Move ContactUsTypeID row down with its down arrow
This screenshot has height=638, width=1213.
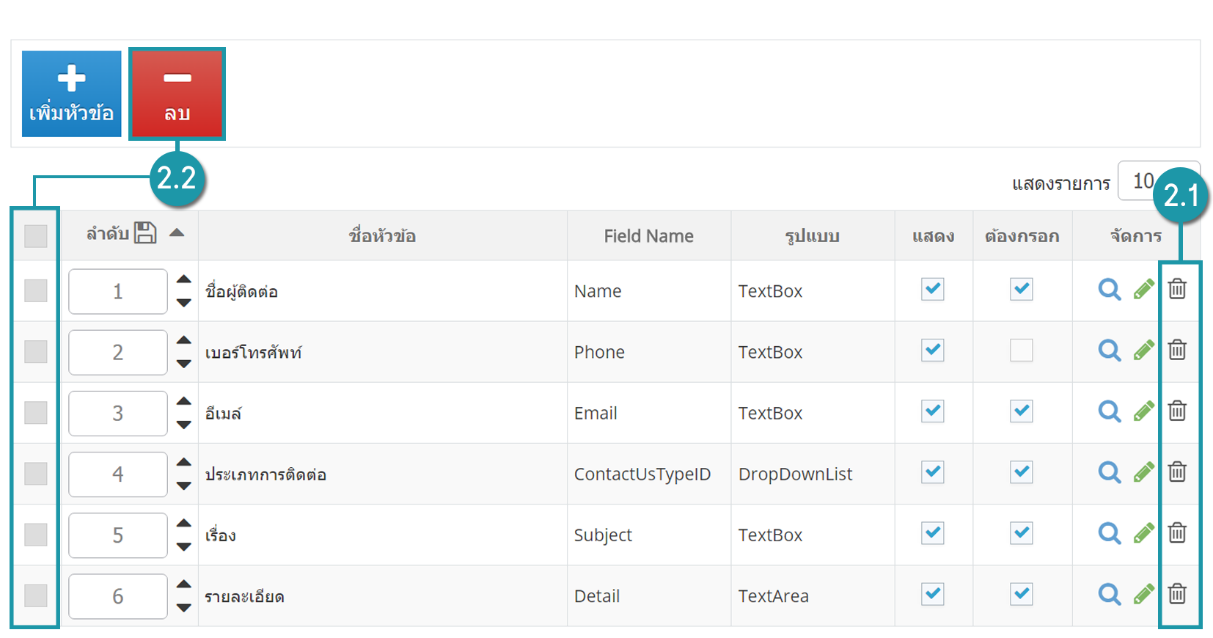pyautogui.click(x=184, y=485)
